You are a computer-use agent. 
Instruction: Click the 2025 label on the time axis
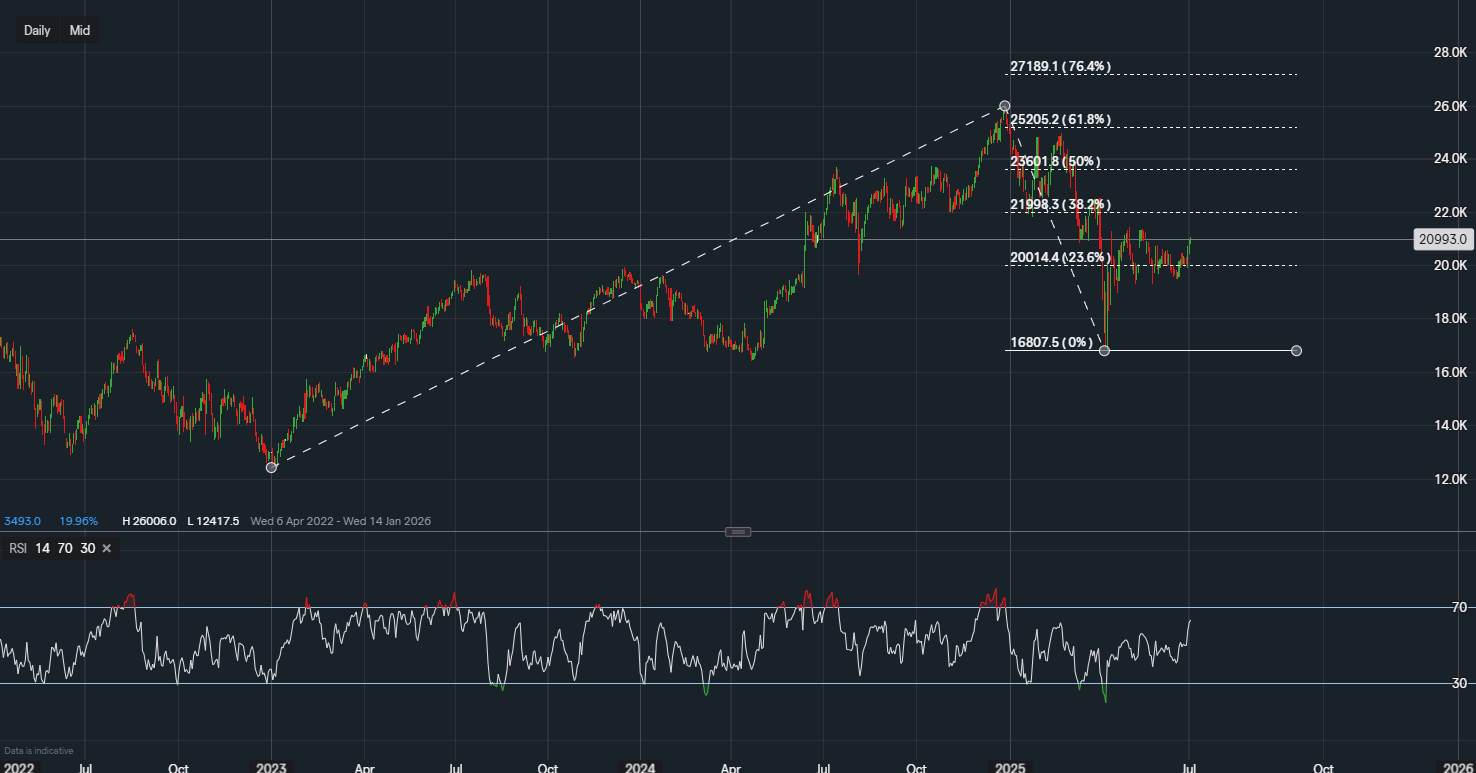click(1012, 767)
